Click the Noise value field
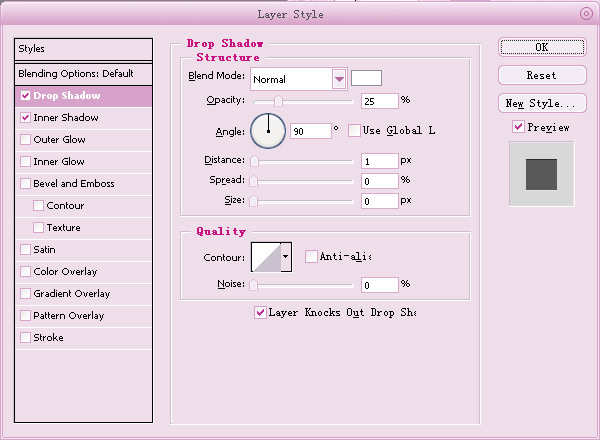The height and width of the screenshot is (440, 600). pos(380,285)
